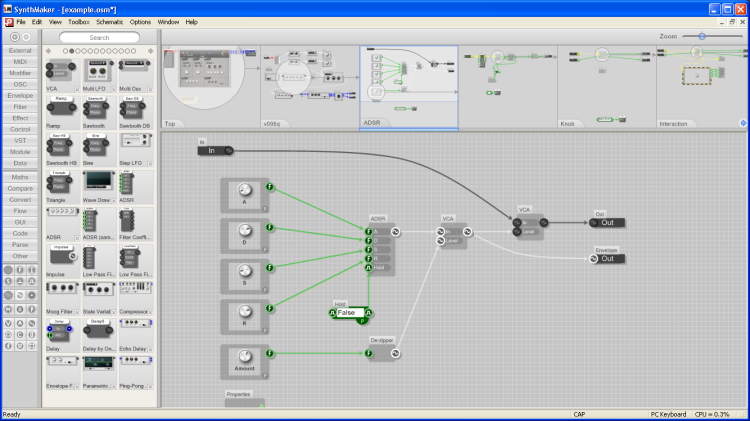The height and width of the screenshot is (421, 750).
Task: Toggle the Hold boolean False value
Action: tap(350, 313)
